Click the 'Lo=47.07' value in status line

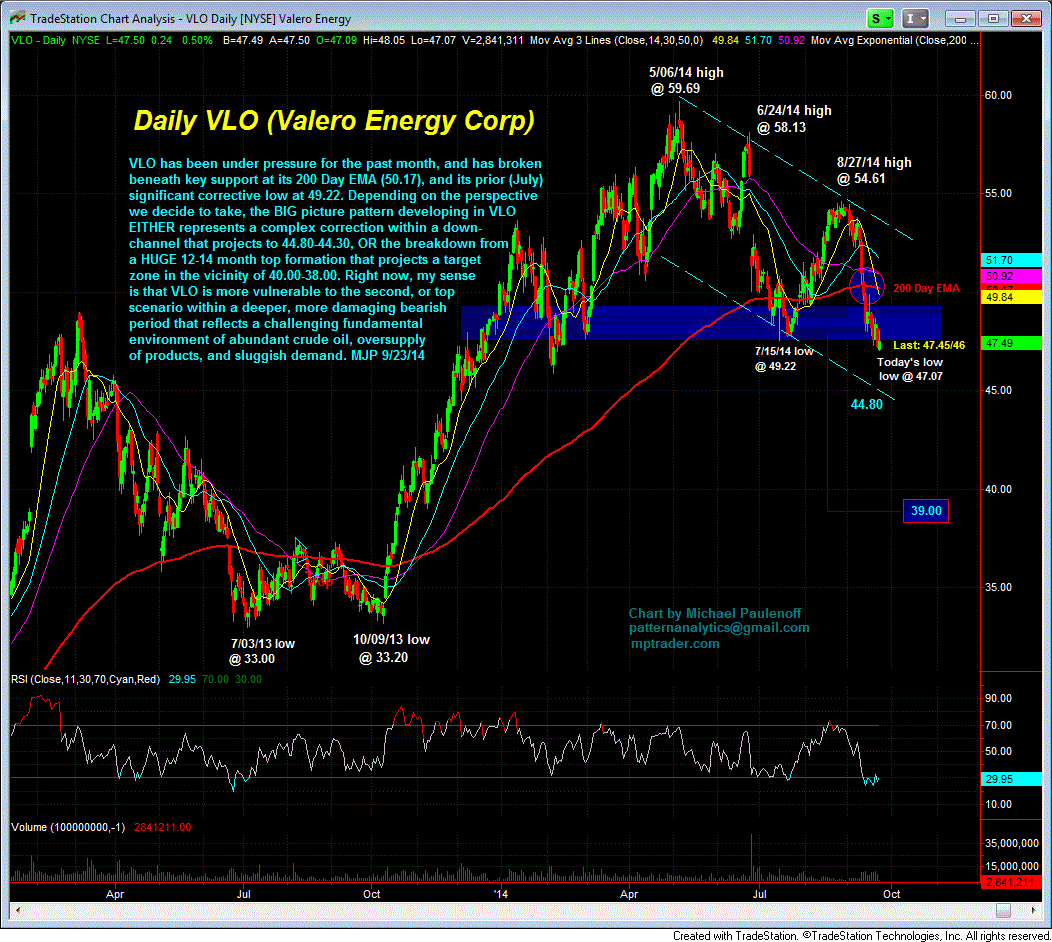(433, 40)
